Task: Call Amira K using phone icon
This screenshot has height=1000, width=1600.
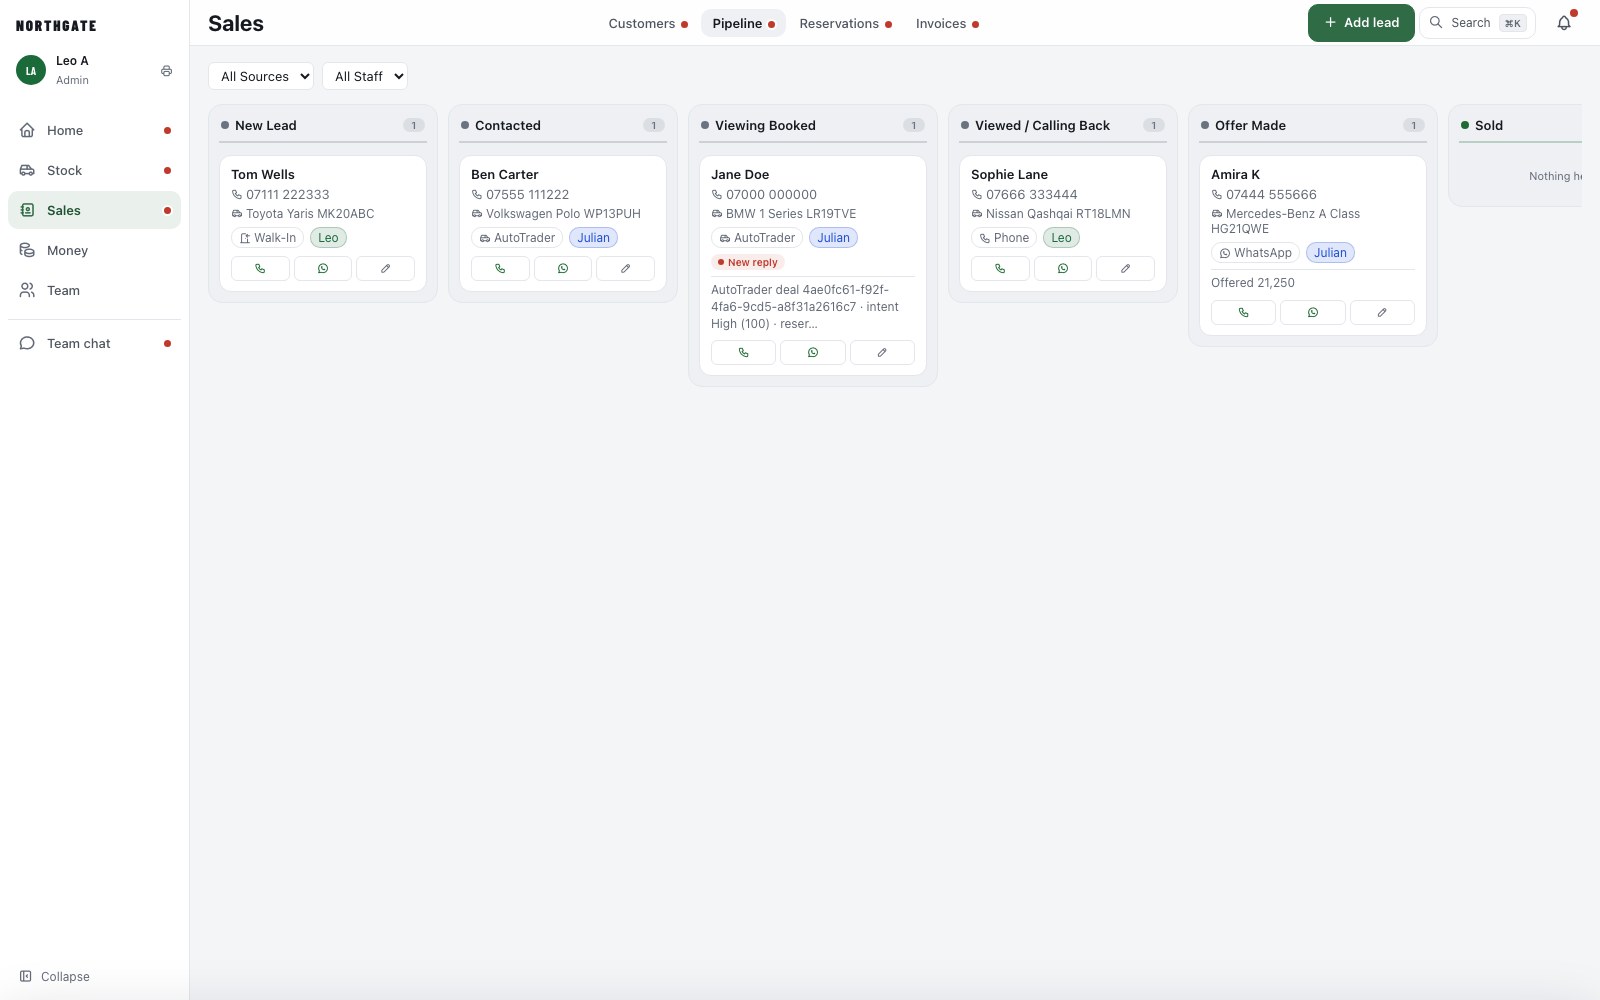Action: (x=1243, y=312)
